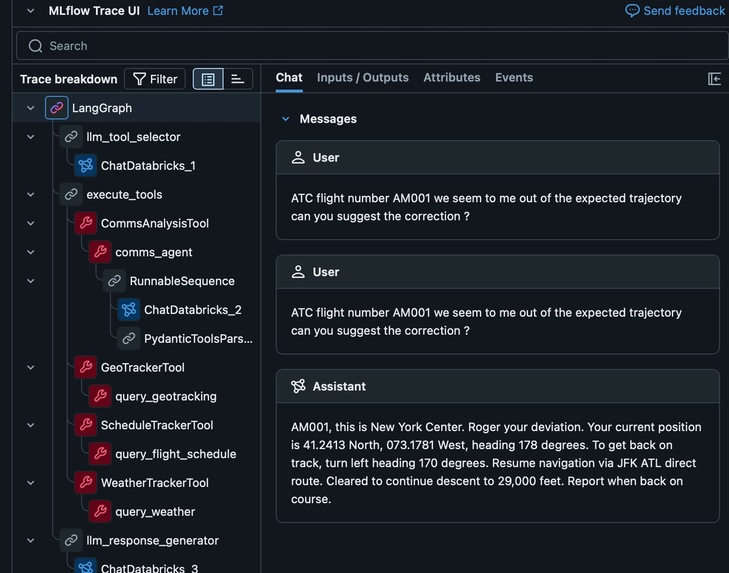Click the RunnableSequence link icon
The height and width of the screenshot is (573, 729).
click(x=114, y=281)
